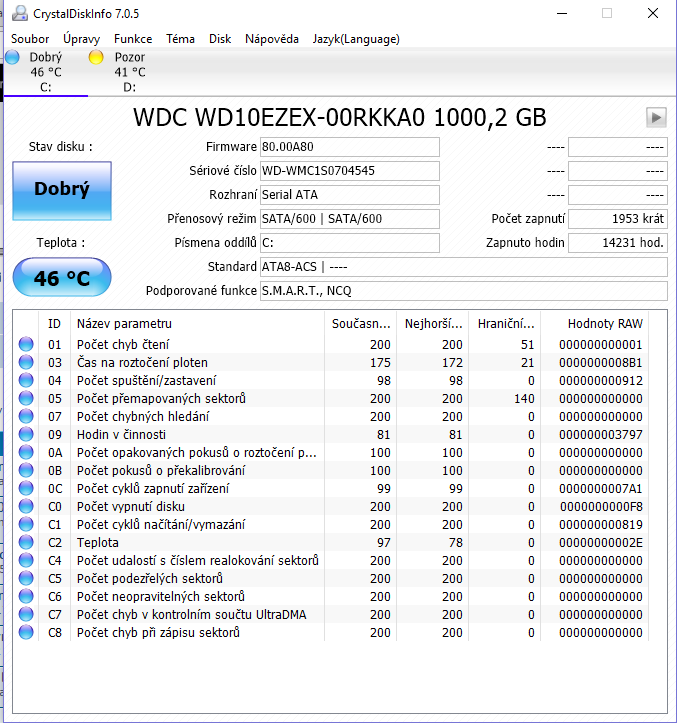Switch to the D: disk tab
The width and height of the screenshot is (677, 723).
pyautogui.click(x=130, y=72)
